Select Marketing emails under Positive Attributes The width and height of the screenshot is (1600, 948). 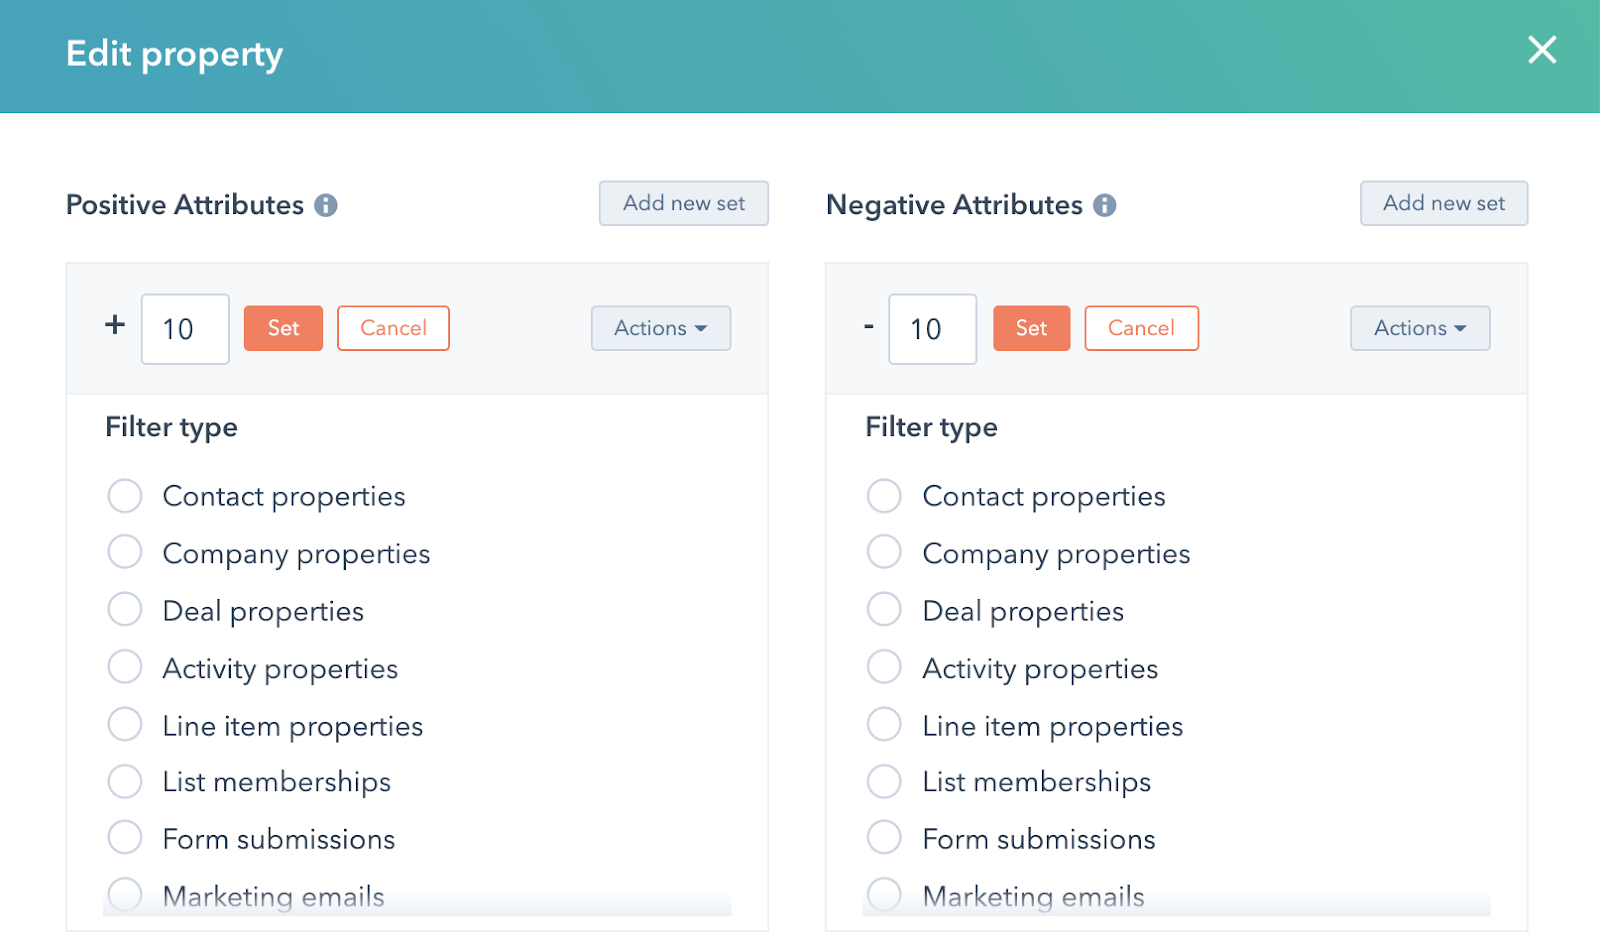125,895
